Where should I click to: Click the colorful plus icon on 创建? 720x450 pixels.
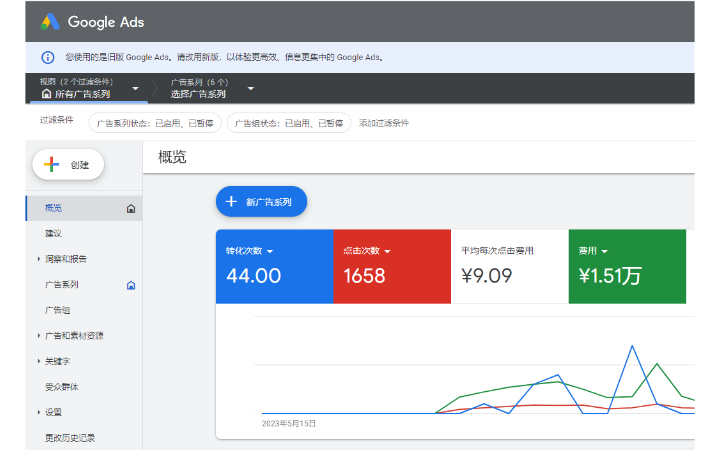point(51,164)
